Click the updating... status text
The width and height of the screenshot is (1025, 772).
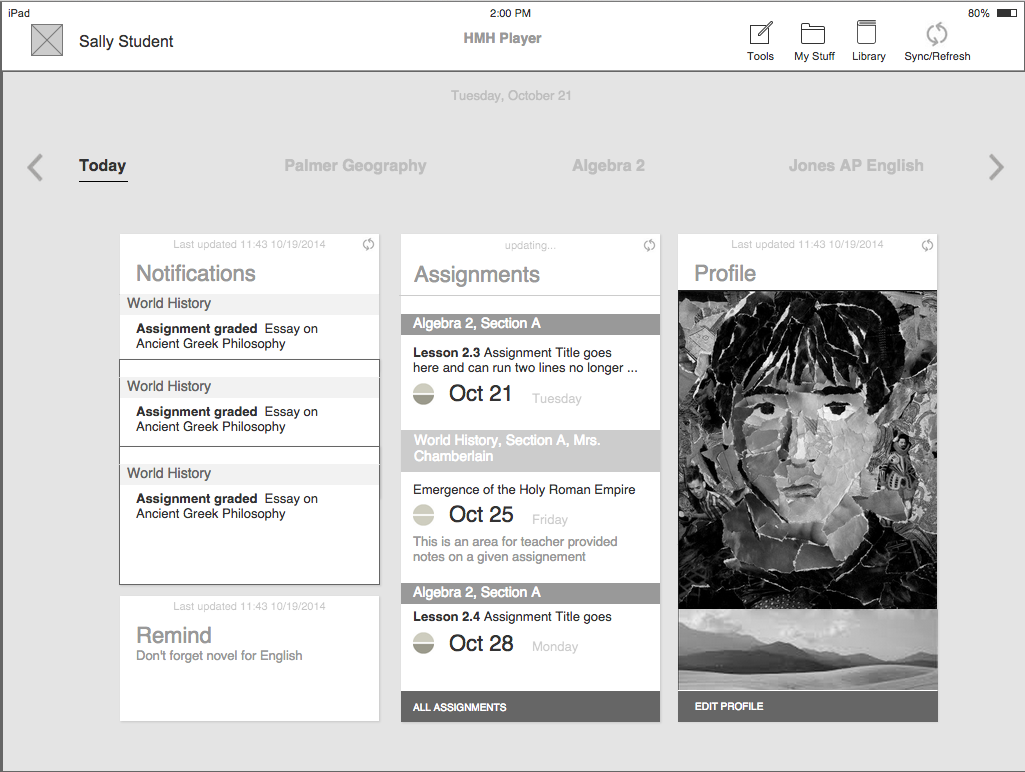point(530,245)
